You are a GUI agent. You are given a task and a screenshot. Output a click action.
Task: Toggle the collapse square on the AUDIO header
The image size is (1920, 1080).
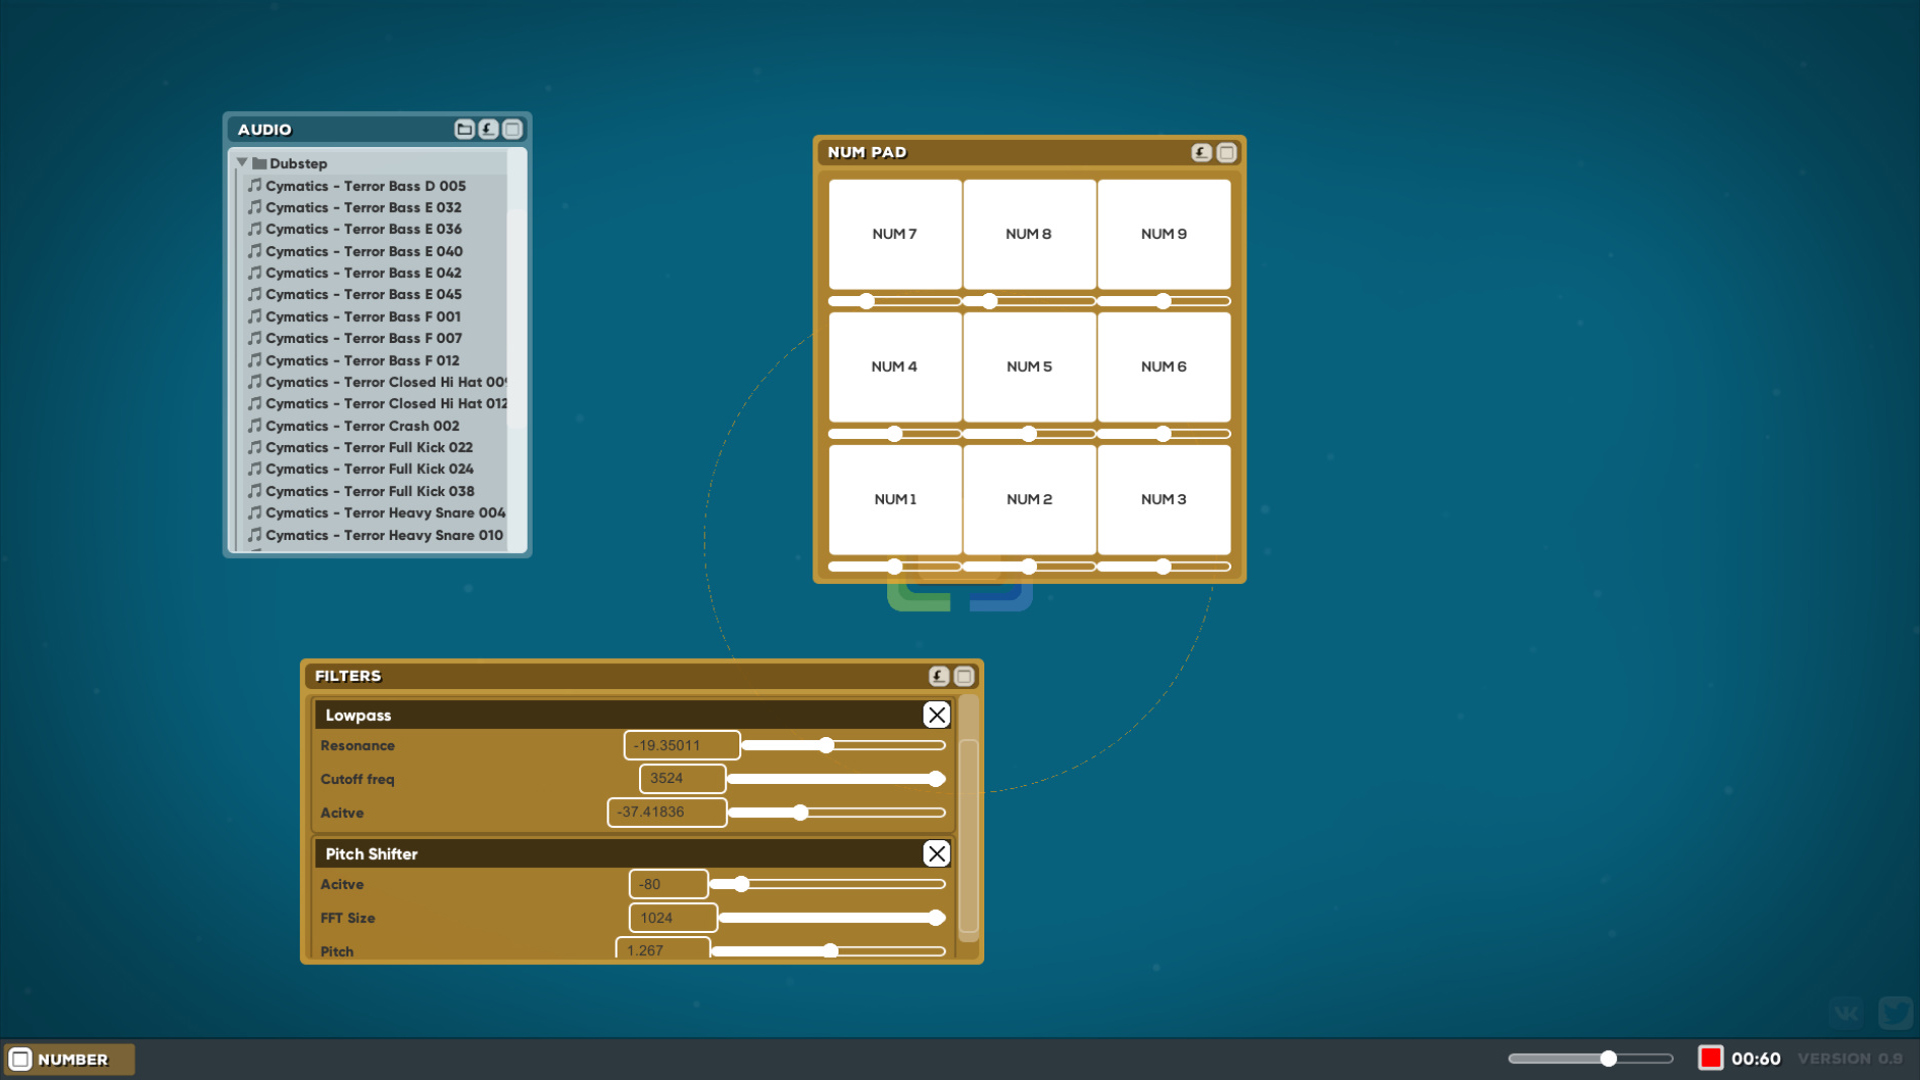(513, 128)
